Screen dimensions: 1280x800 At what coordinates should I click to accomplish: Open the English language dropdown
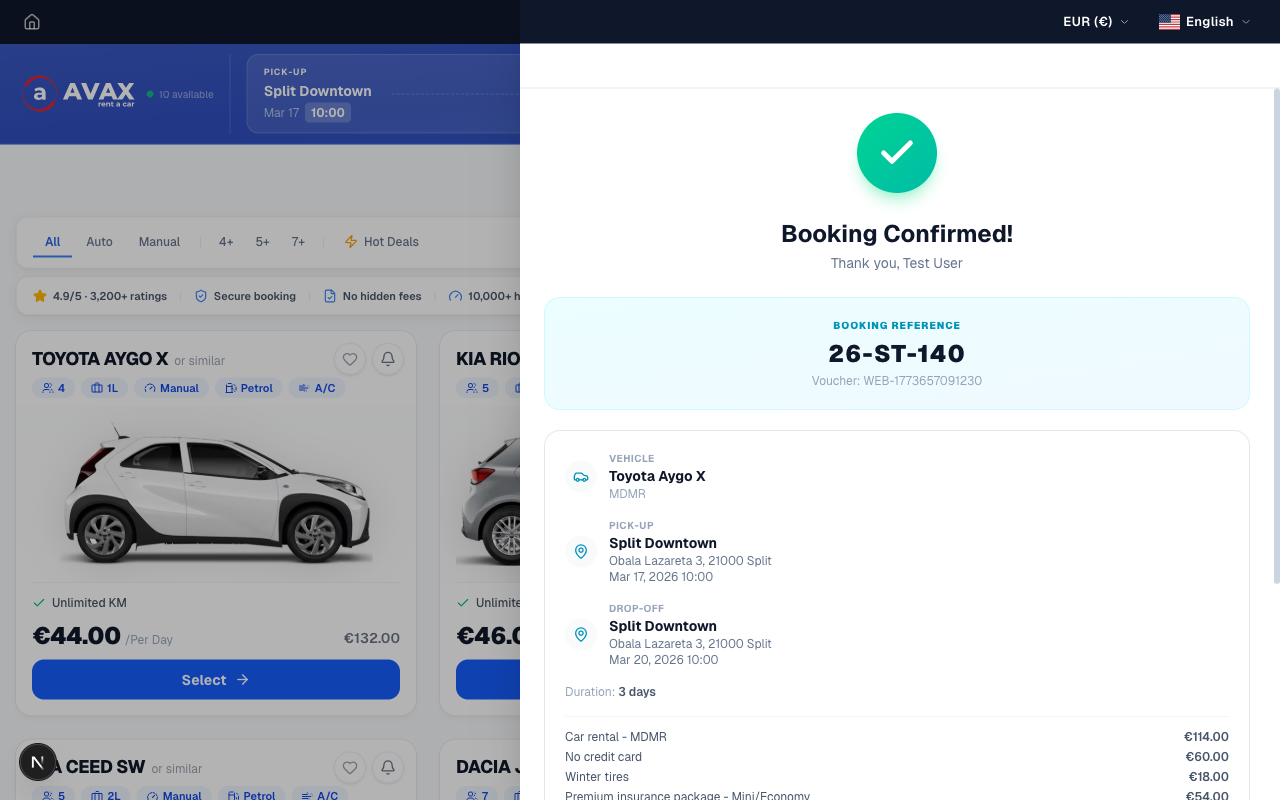pos(1204,22)
